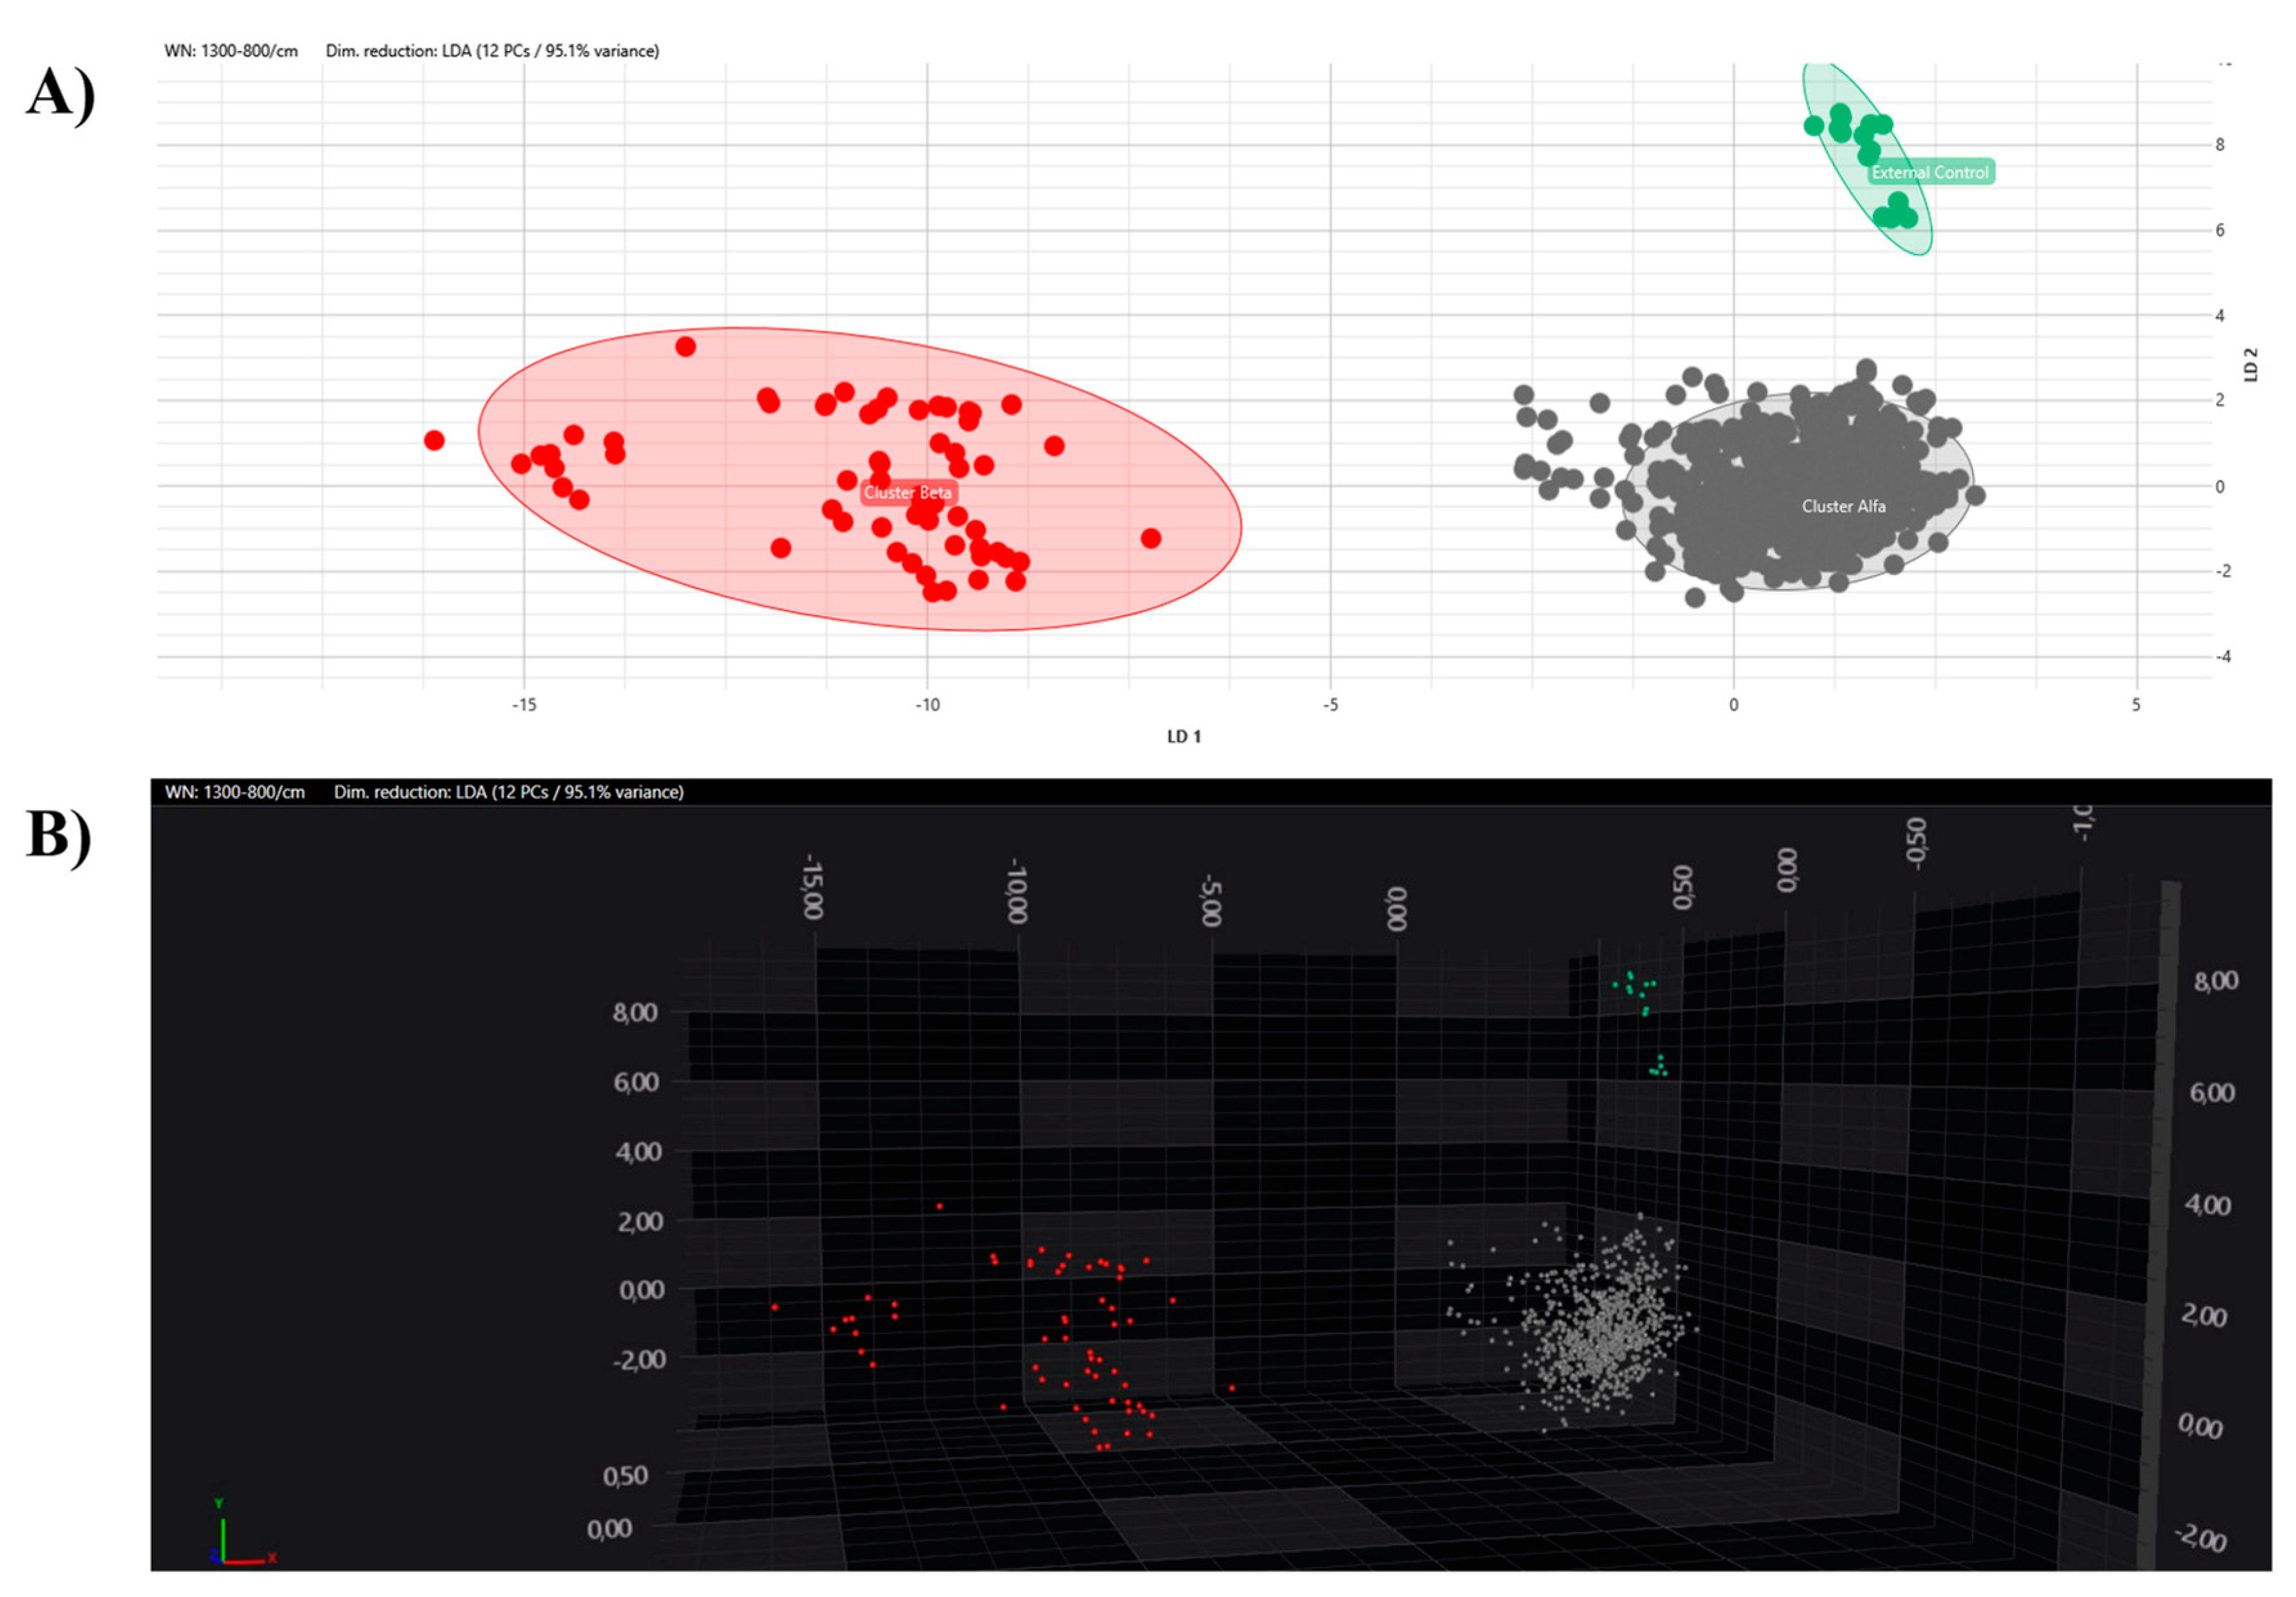Click the leftmost red outlier point in panel A
This screenshot has height=1597, width=2296.
(434, 440)
